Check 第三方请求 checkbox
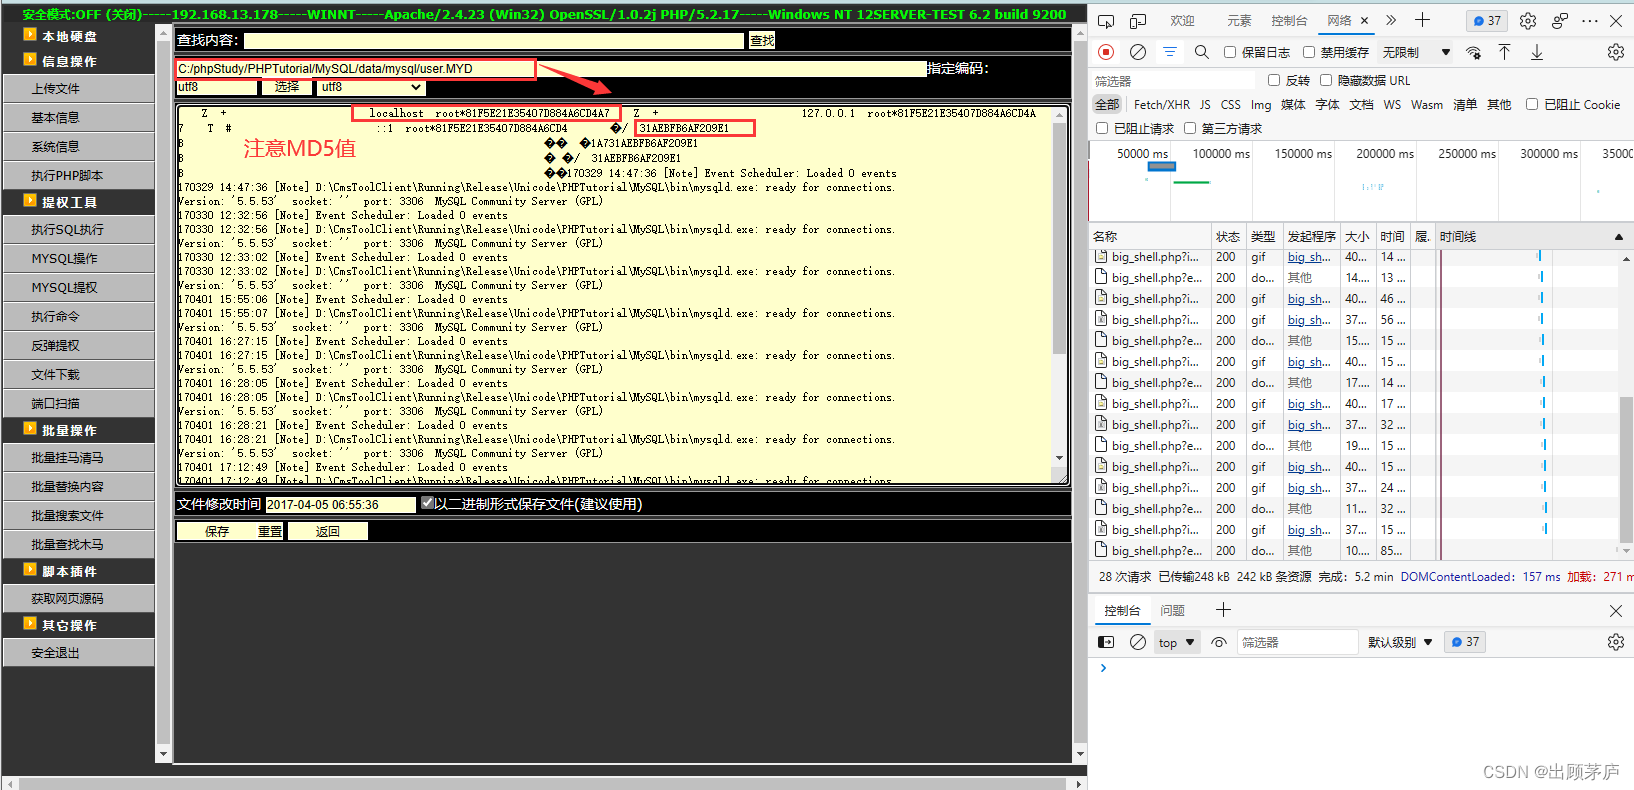Screen dimensions: 1634x790 pos(1190,128)
